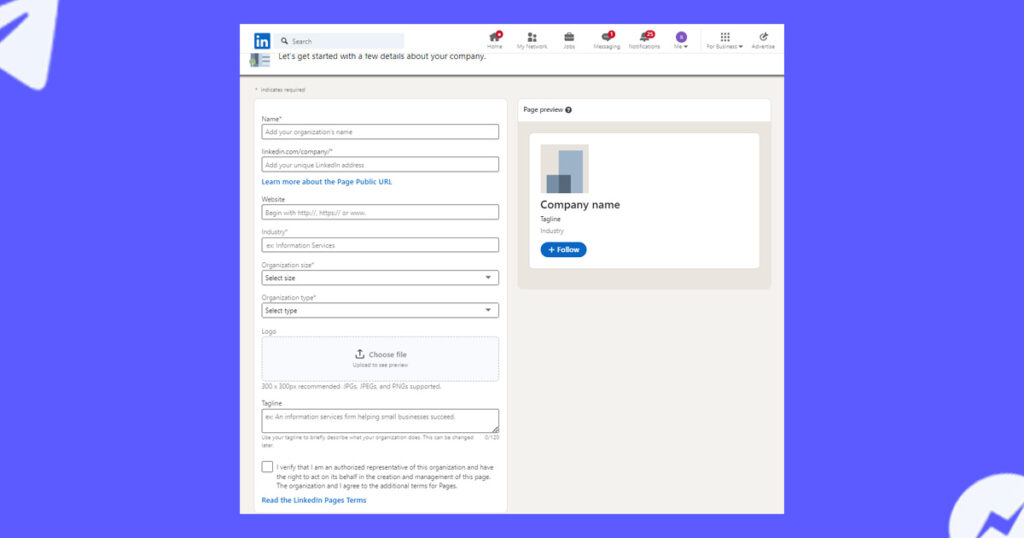Click the LinkedIn logo icon
Viewport: 1024px width, 538px height.
pos(262,41)
